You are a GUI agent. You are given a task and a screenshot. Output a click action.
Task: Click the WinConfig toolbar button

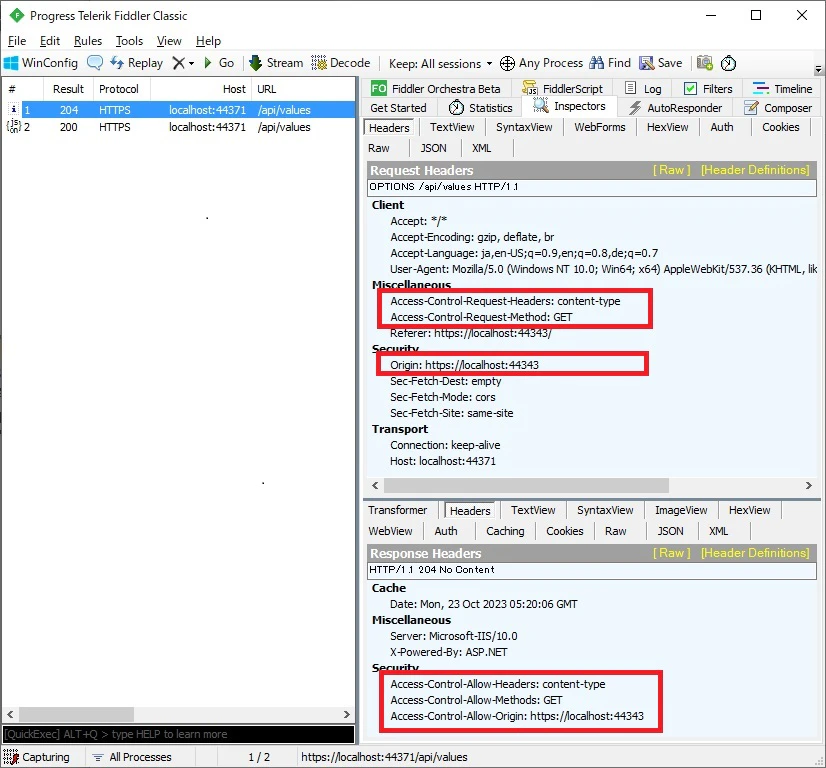[41, 63]
